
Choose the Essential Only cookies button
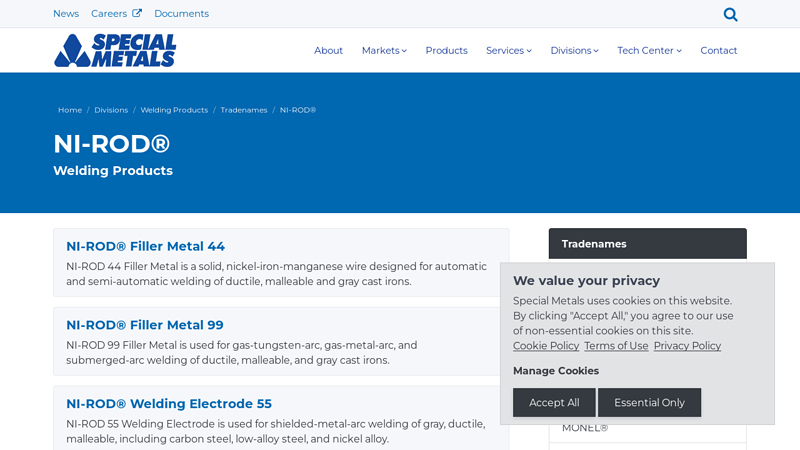(649, 403)
